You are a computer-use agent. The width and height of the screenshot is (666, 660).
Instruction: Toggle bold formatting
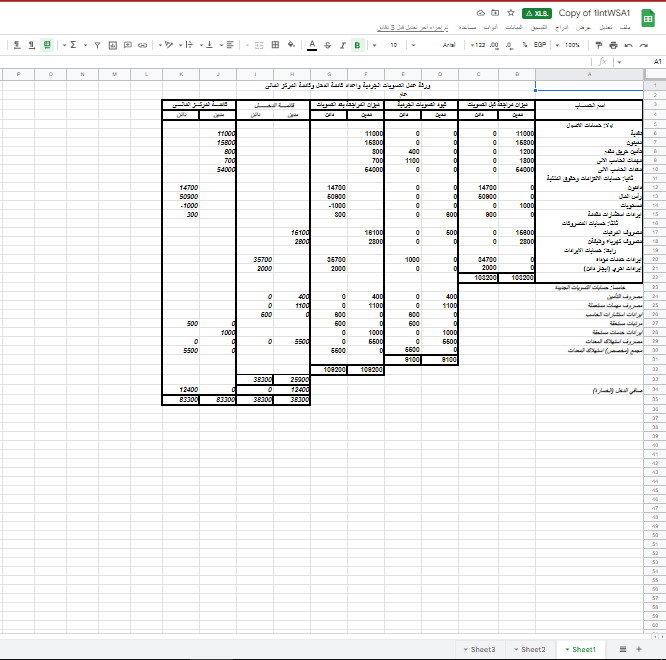(357, 45)
